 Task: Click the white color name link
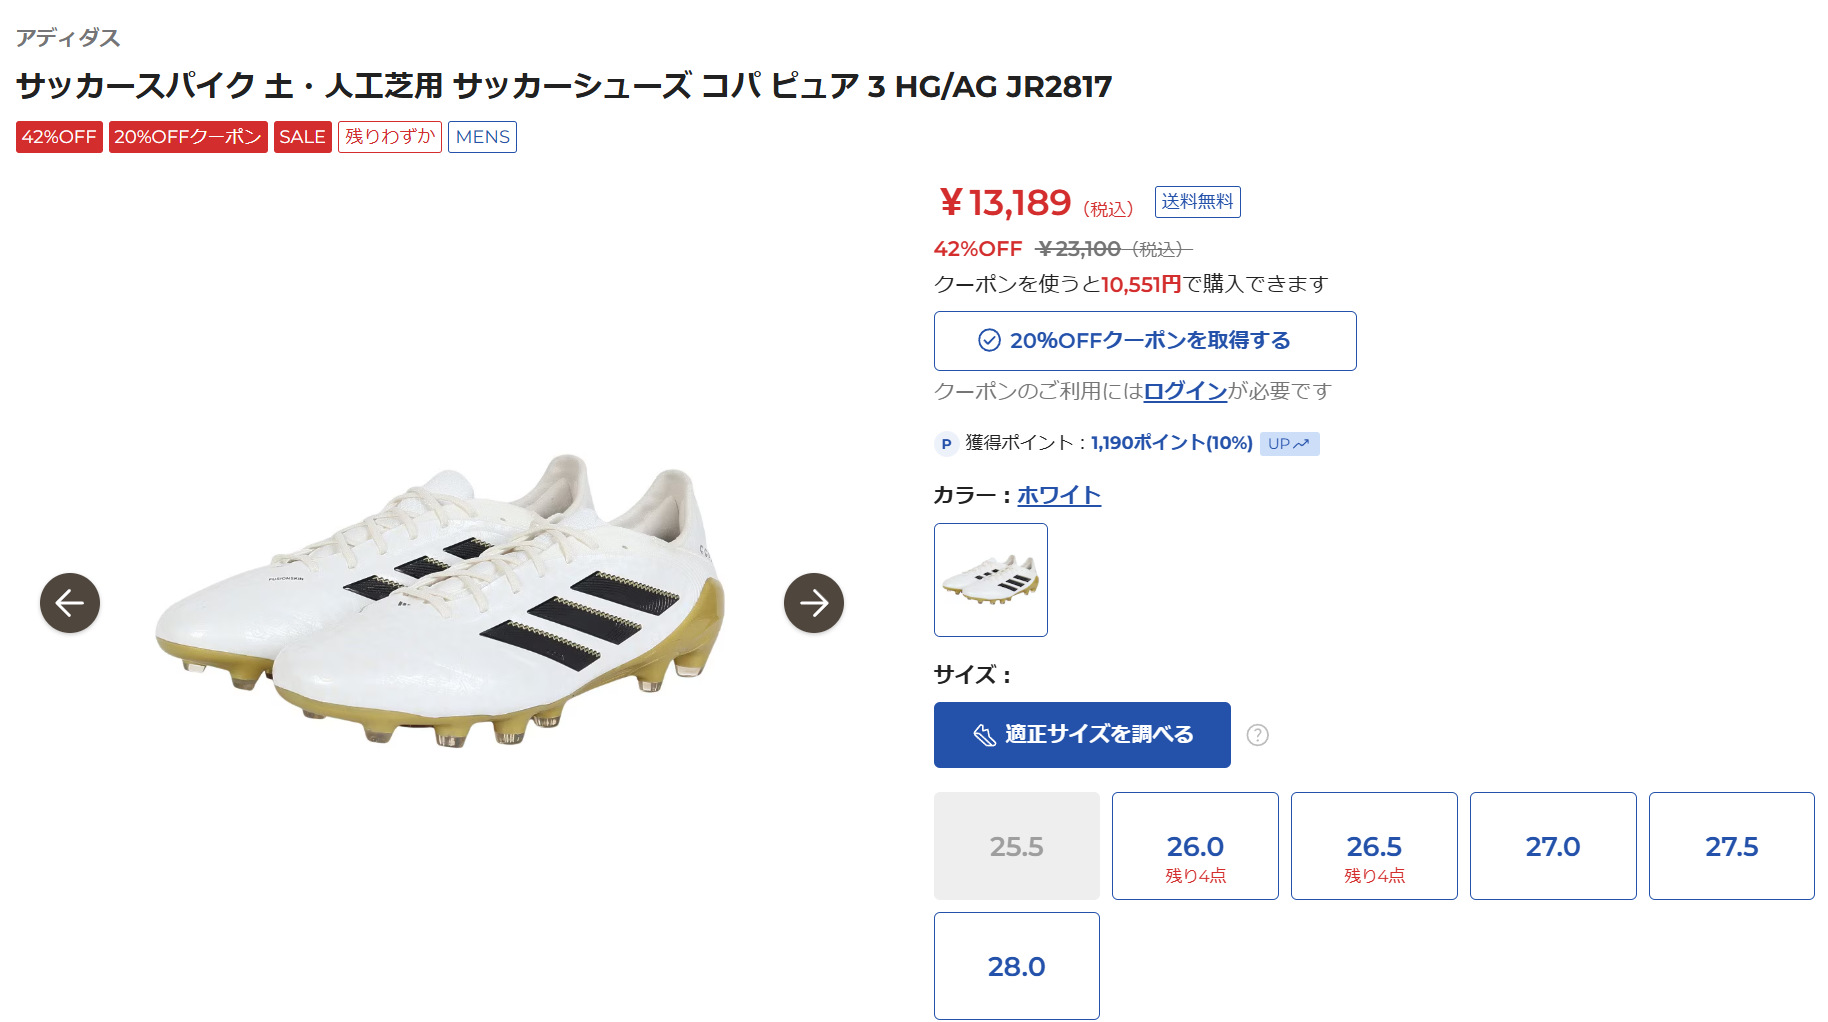1059,495
